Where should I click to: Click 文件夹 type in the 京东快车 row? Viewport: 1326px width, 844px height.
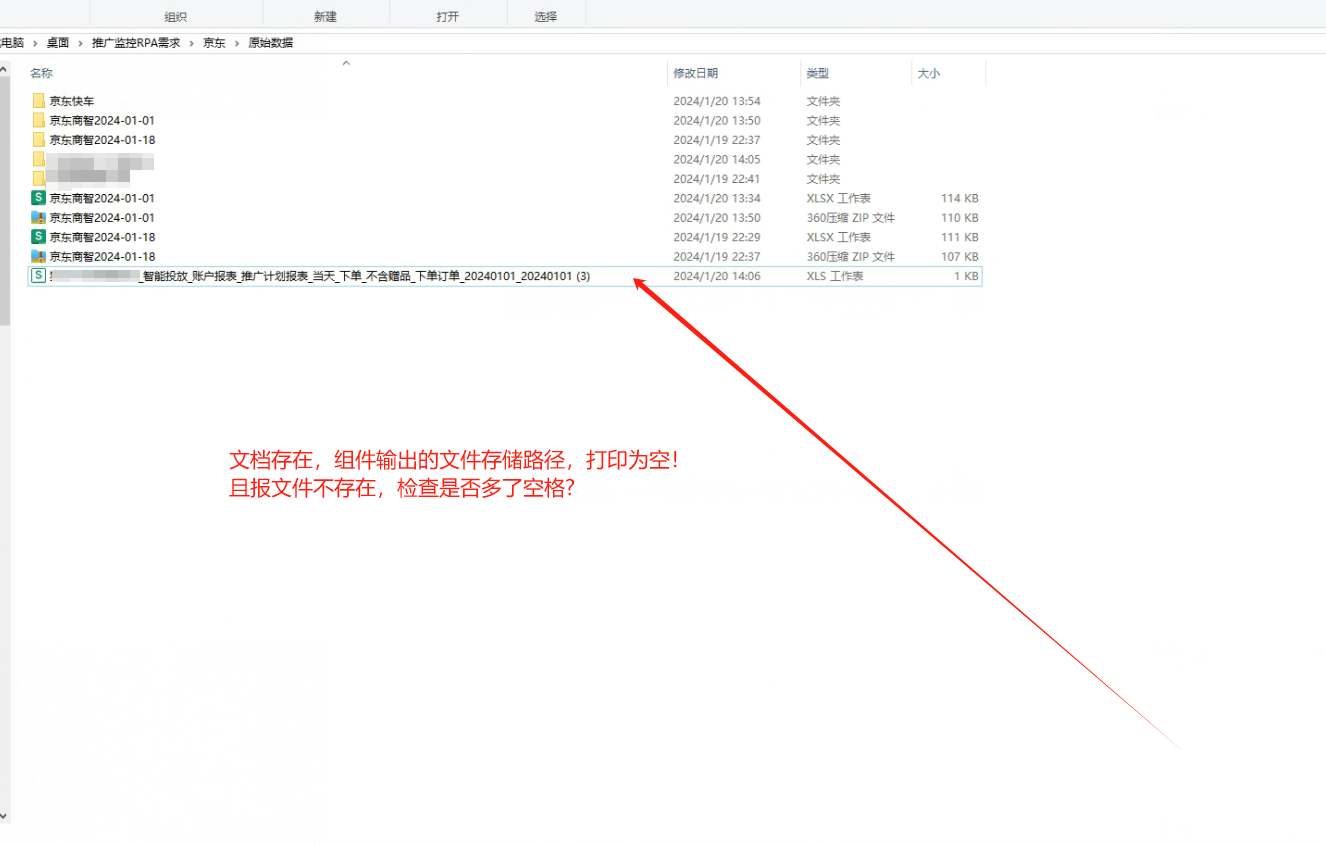pyautogui.click(x=824, y=101)
